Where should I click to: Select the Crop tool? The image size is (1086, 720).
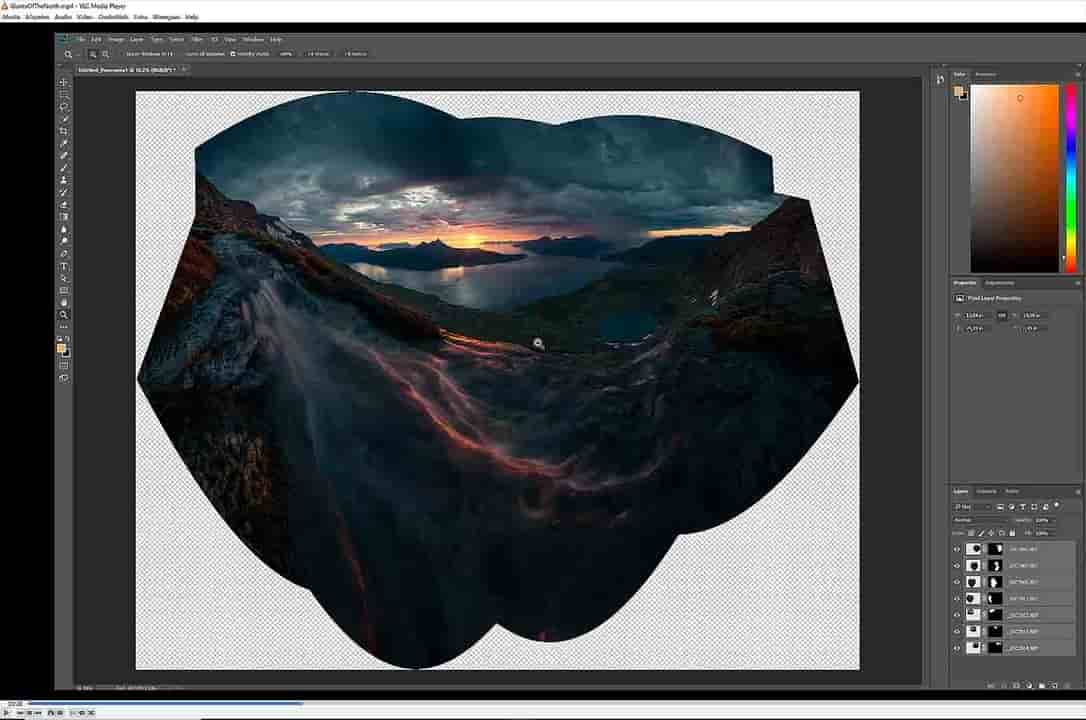(64, 131)
